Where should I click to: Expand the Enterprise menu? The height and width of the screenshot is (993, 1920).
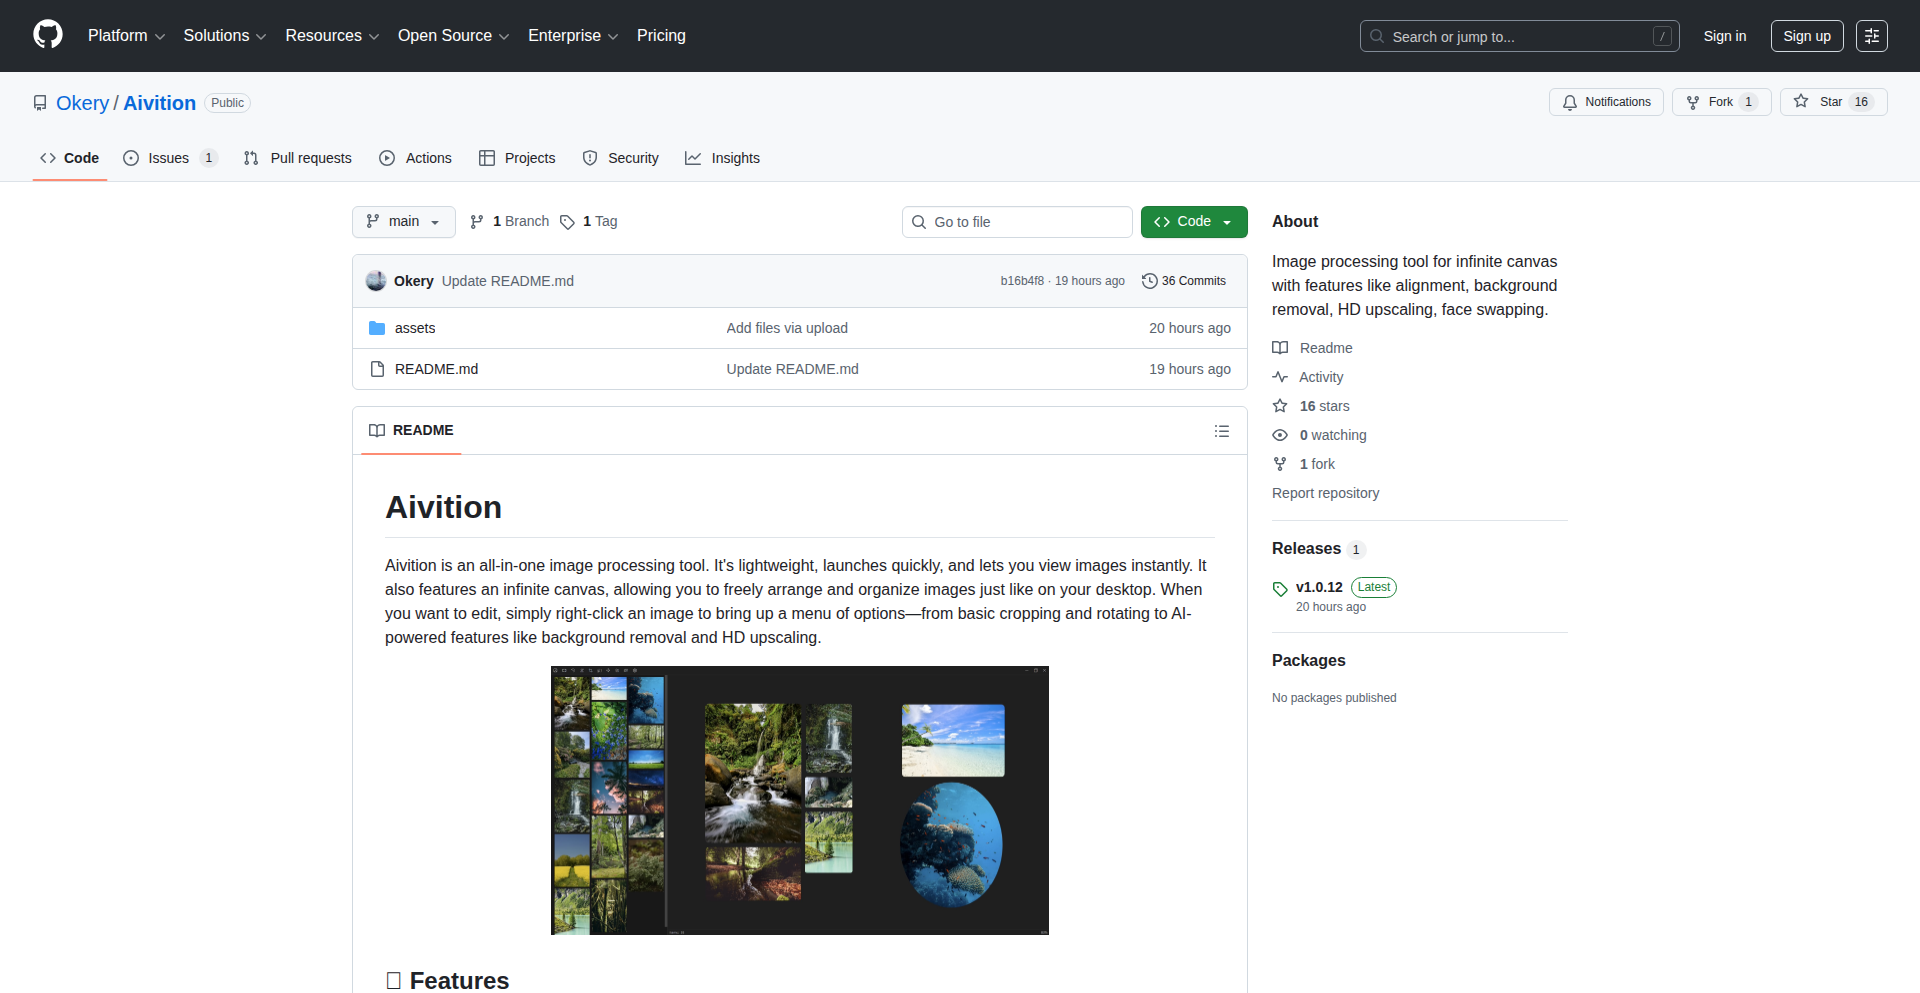pos(573,36)
